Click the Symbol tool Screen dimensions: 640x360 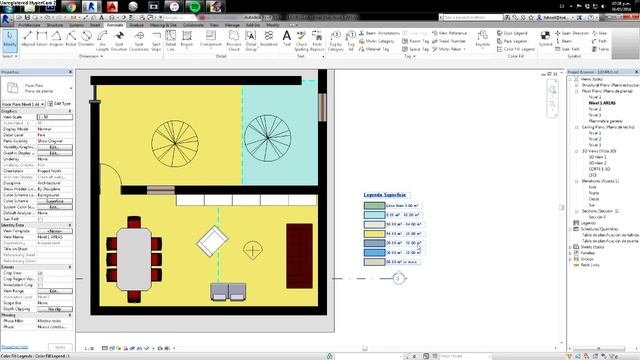545,38
